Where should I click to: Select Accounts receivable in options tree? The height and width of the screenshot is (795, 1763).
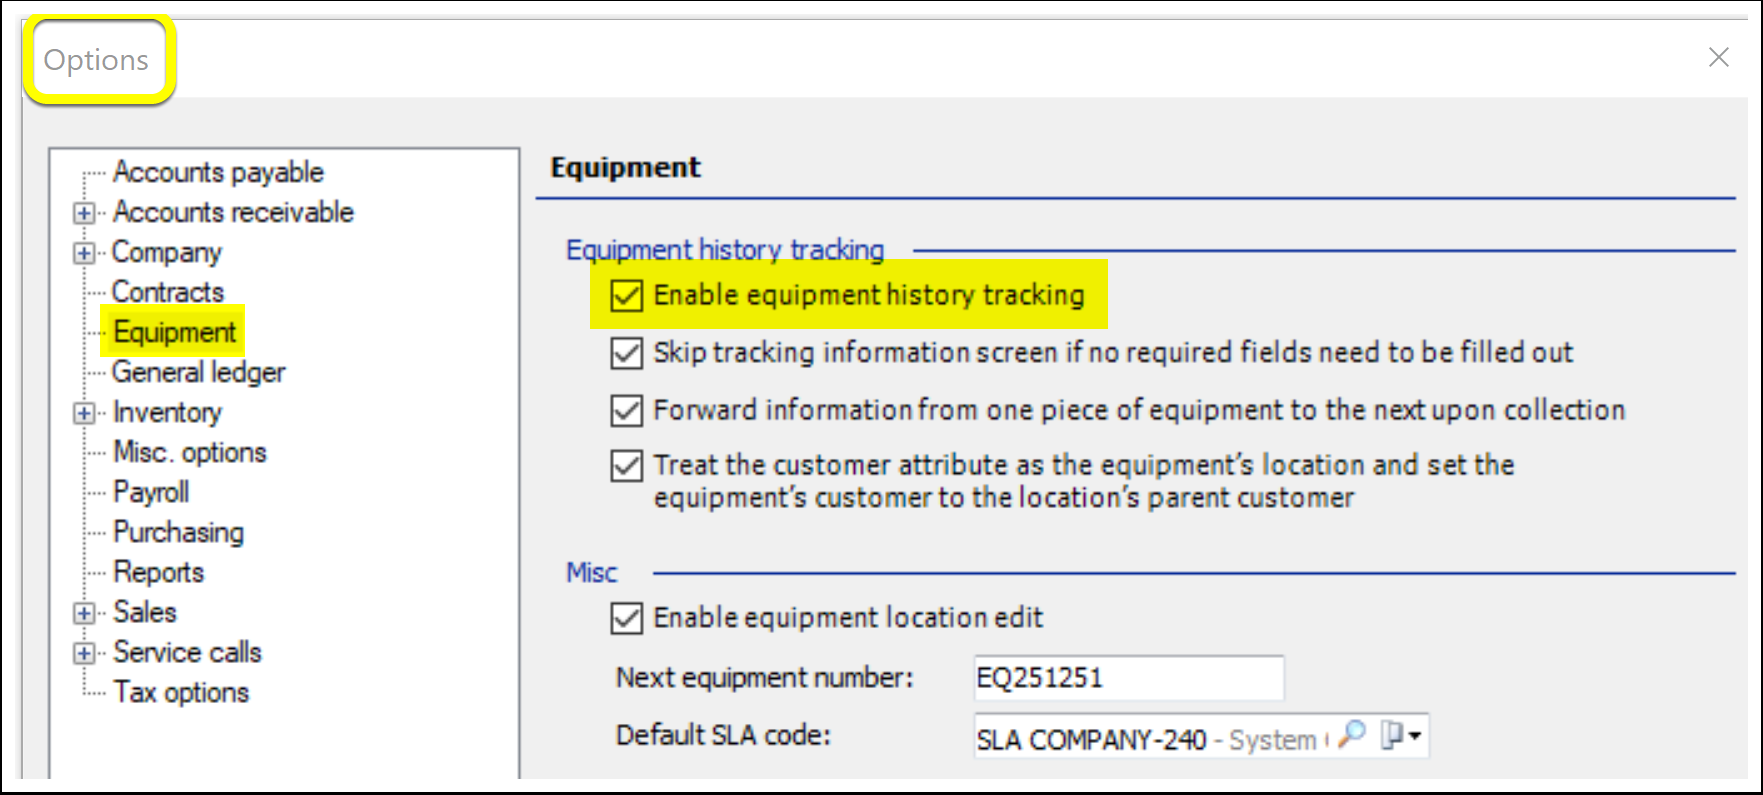click(233, 212)
